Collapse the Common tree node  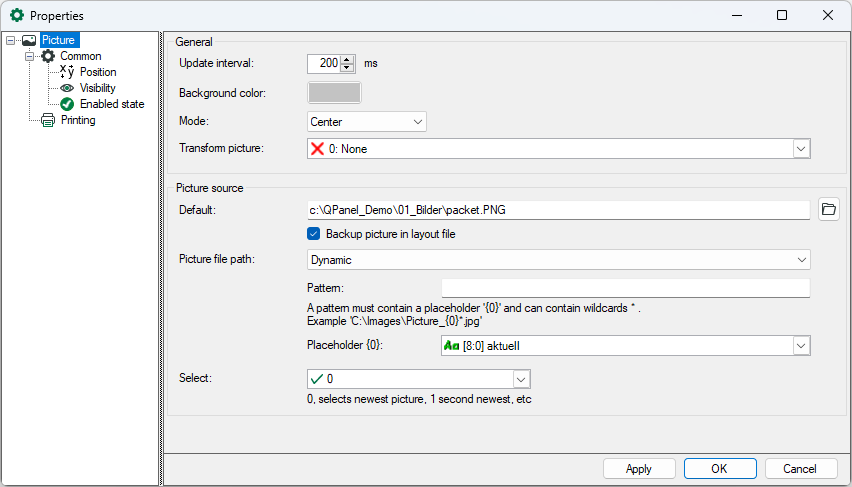pyautogui.click(x=30, y=56)
